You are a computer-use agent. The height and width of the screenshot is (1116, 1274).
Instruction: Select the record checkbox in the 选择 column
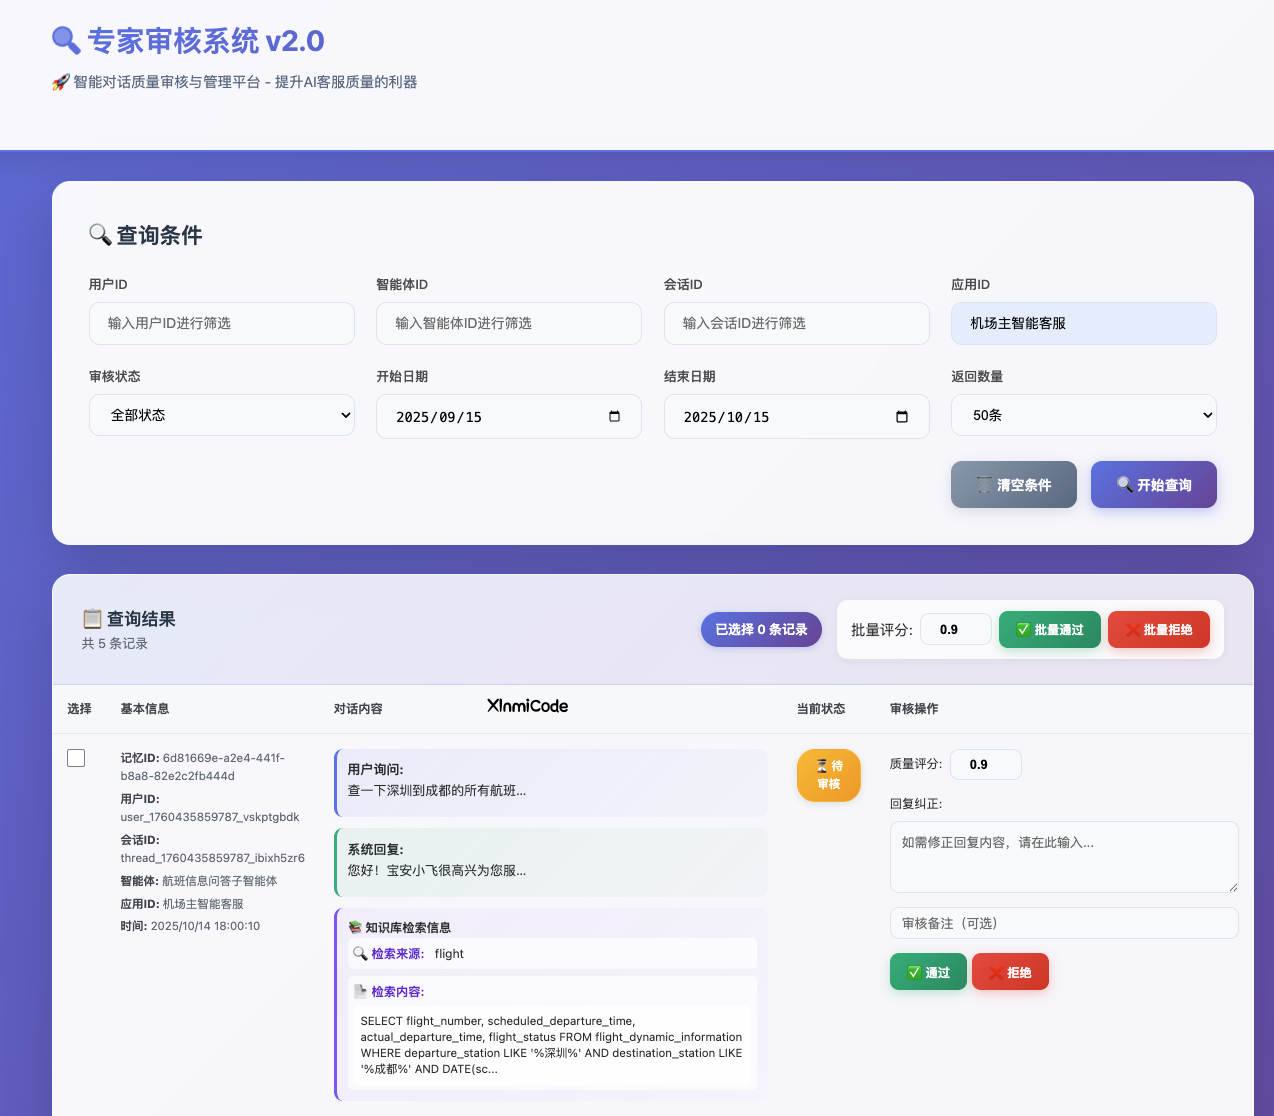pos(76,758)
